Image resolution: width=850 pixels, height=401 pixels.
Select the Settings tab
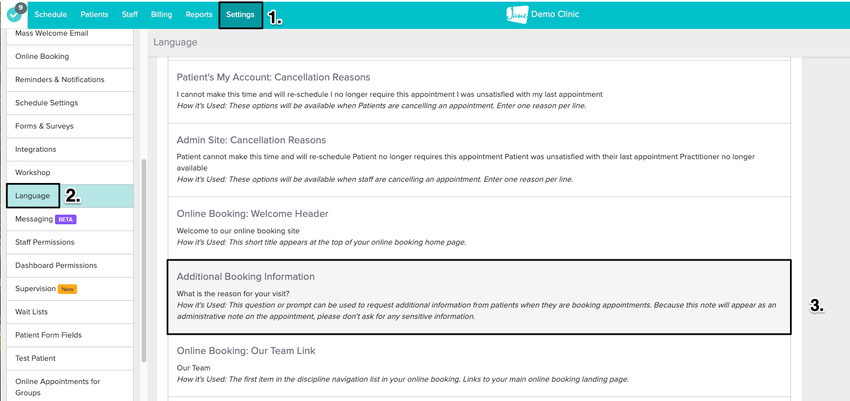coord(240,15)
